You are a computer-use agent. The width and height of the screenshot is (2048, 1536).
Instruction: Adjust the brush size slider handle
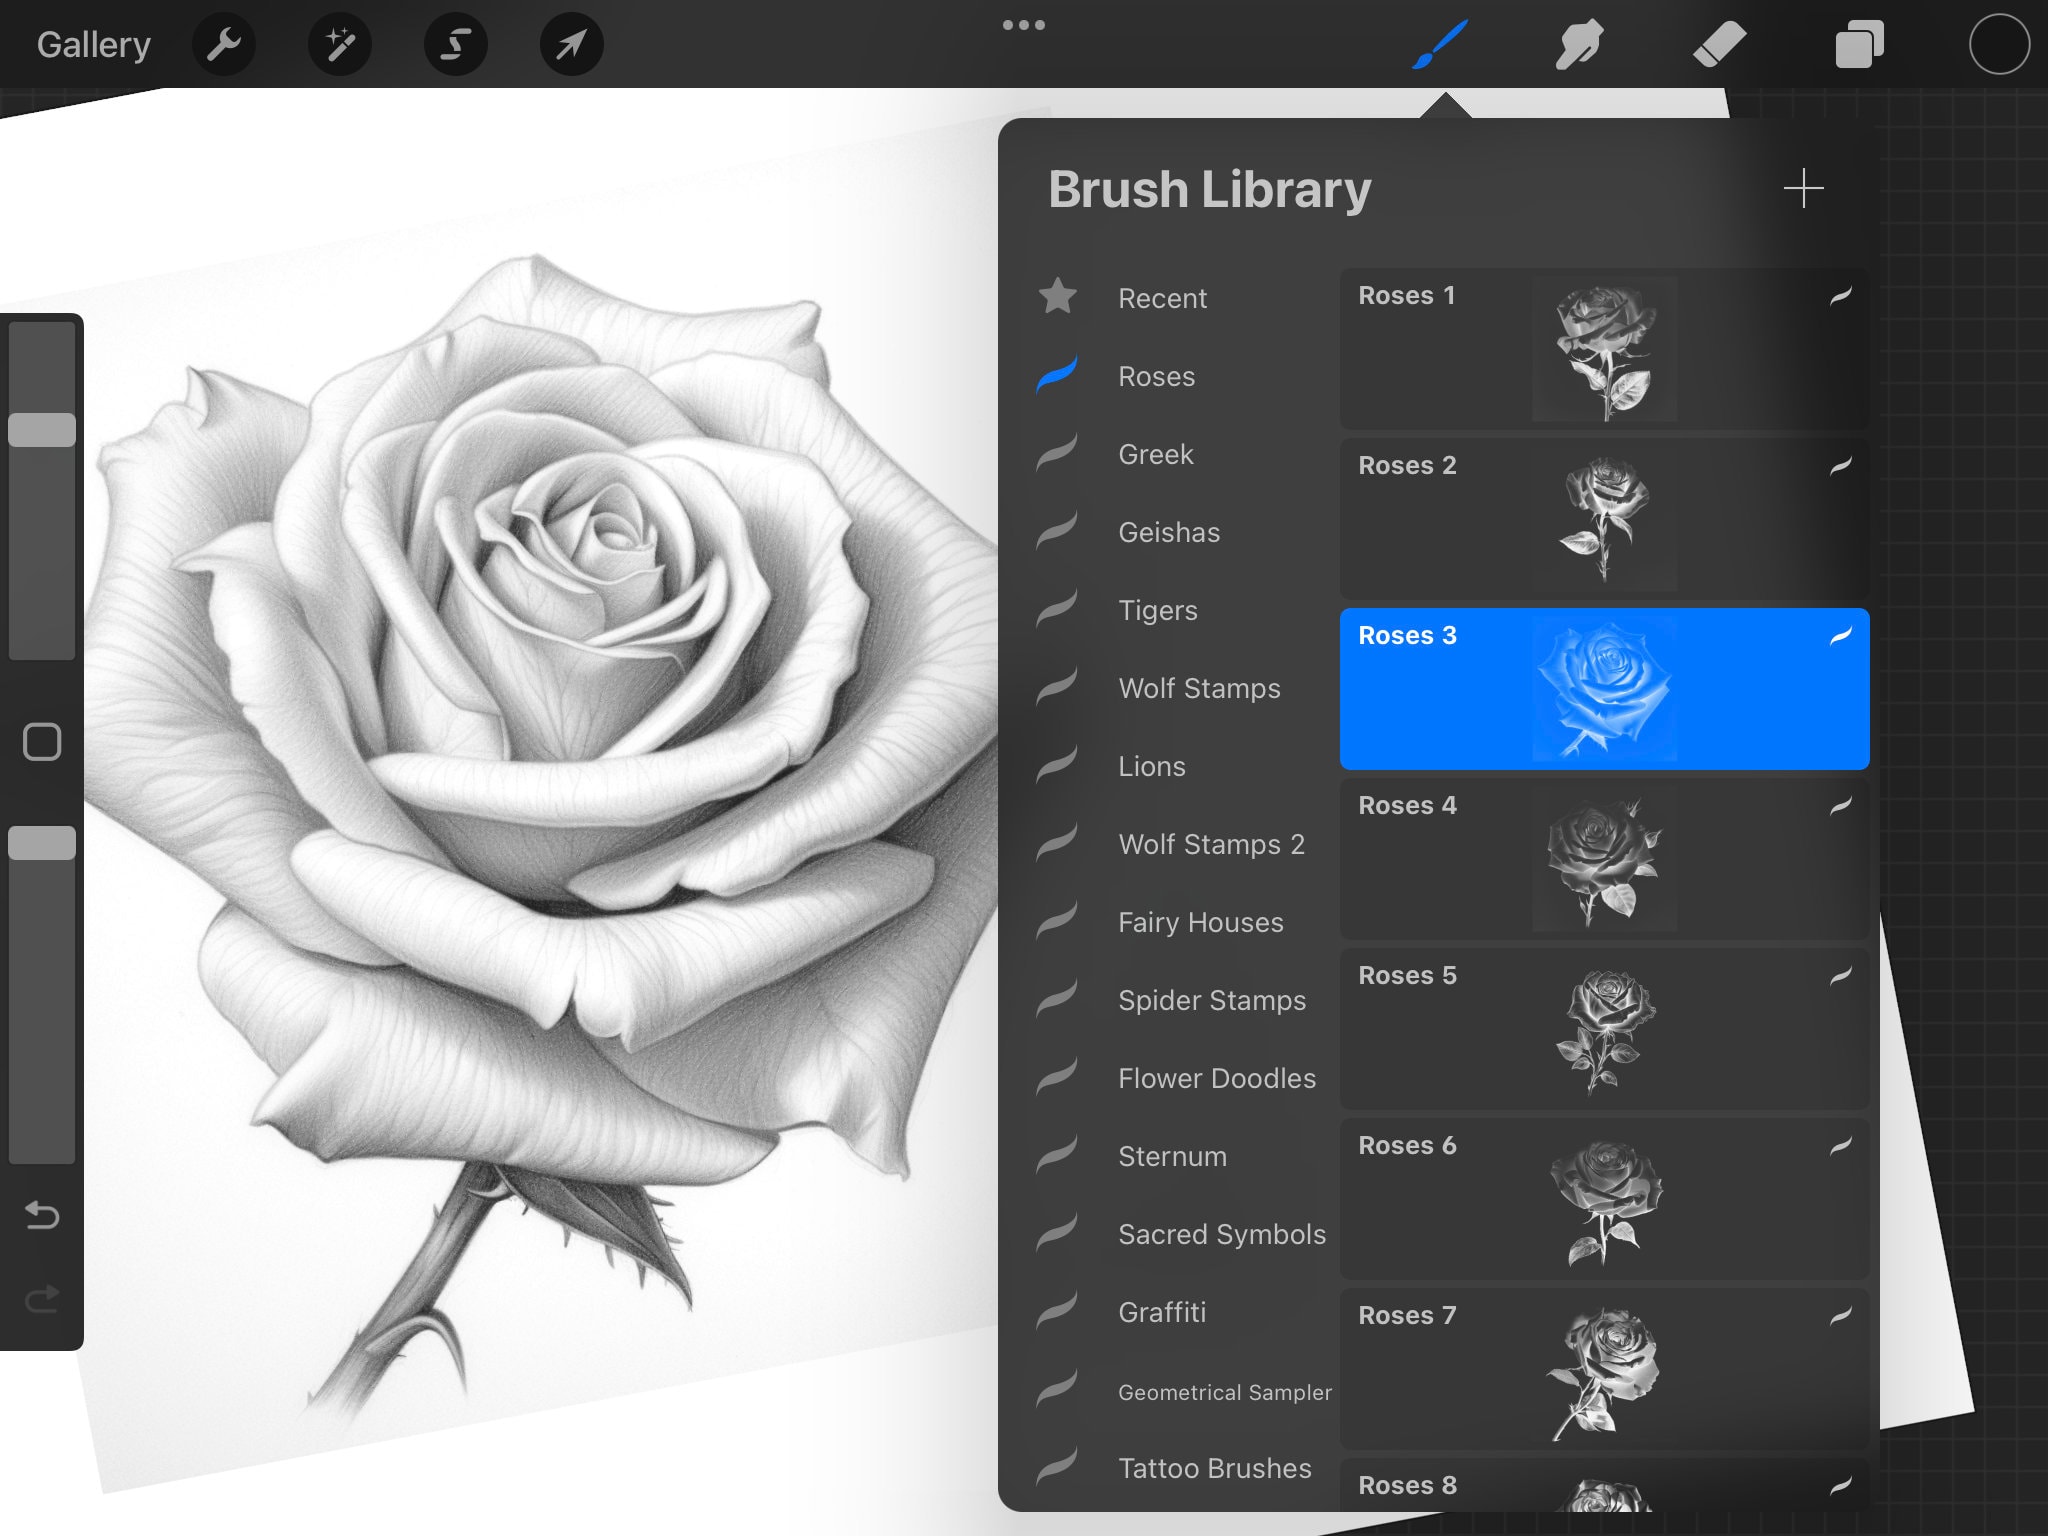click(x=42, y=430)
